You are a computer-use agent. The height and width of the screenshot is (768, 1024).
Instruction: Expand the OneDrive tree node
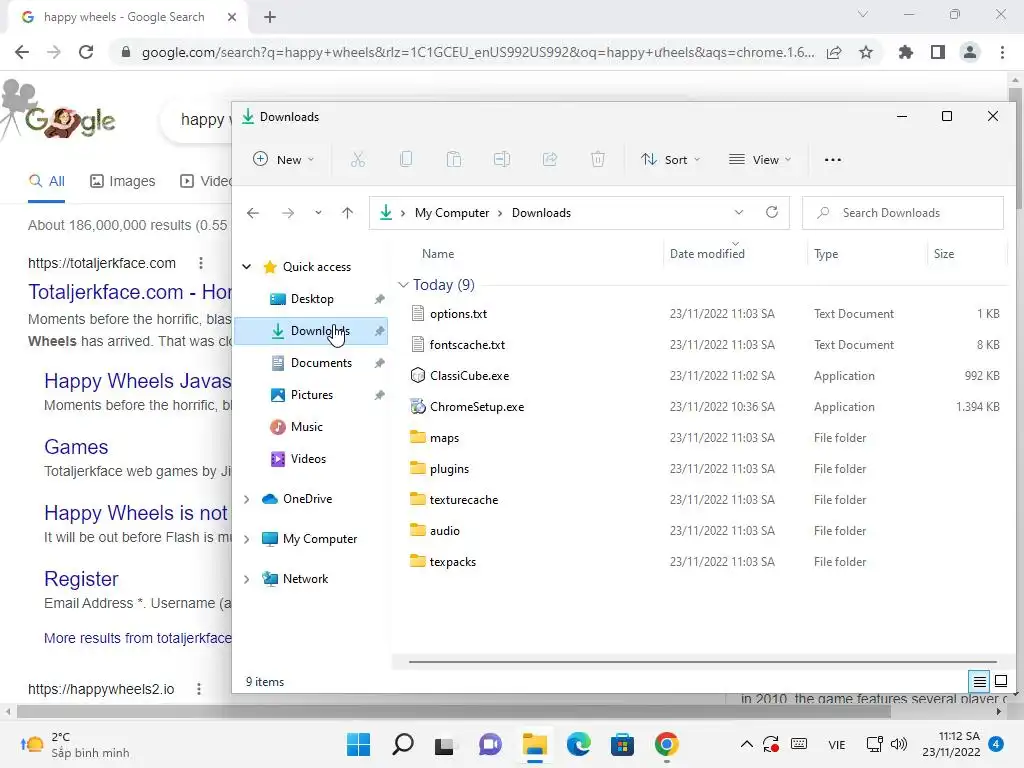[246, 499]
